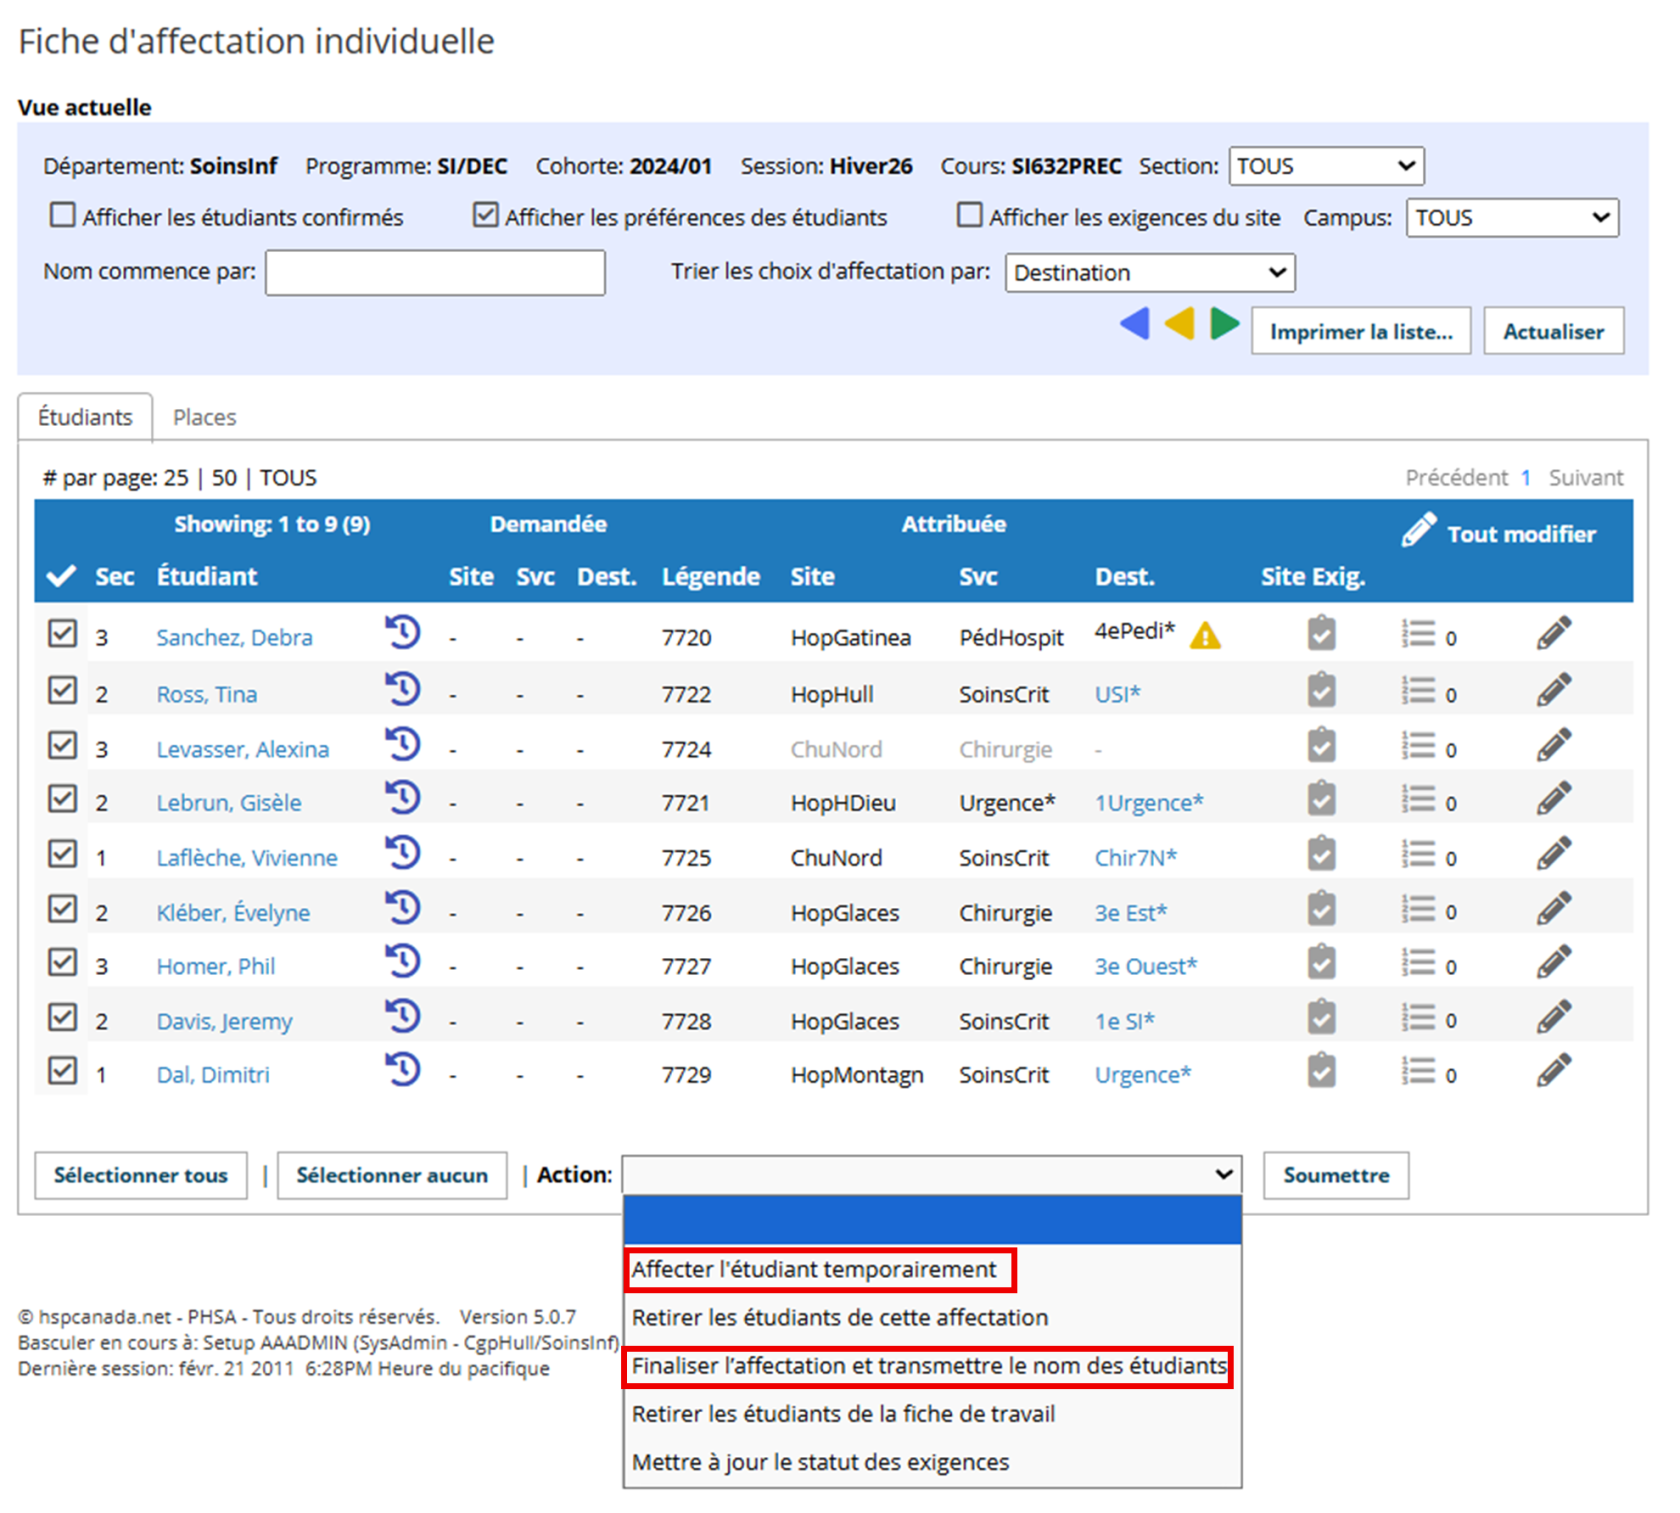This screenshot has height=1513, width=1680.
Task: Click history icon for Sanchez, Debra
Action: tap(402, 633)
